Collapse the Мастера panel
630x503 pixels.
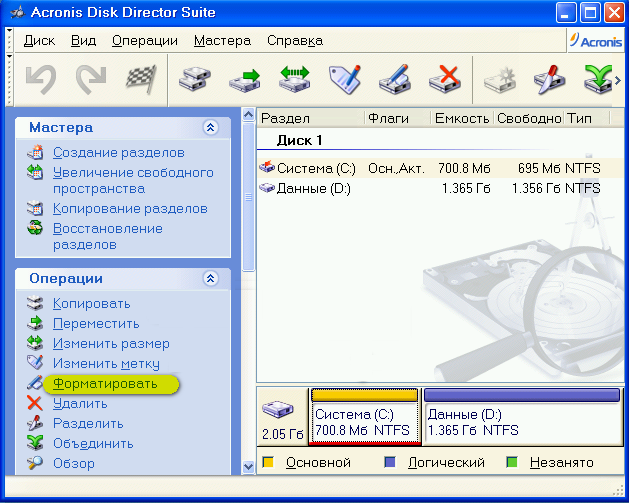(211, 128)
